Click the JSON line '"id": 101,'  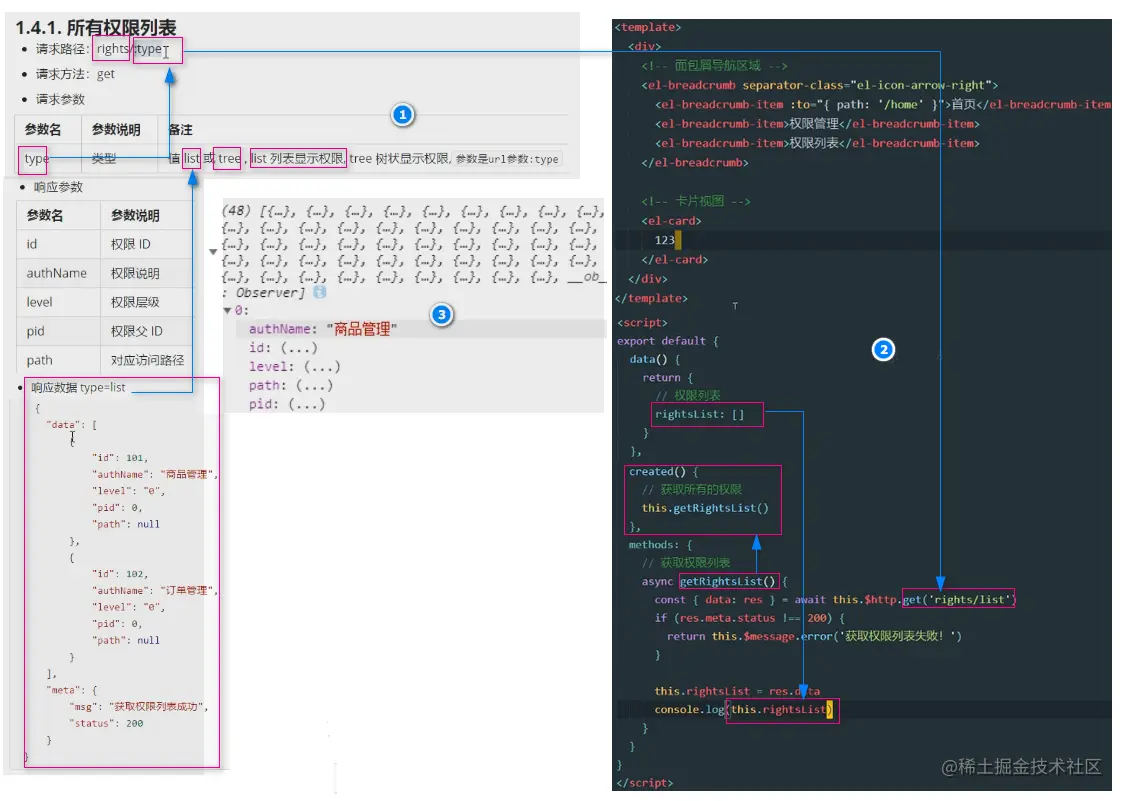[119, 458]
